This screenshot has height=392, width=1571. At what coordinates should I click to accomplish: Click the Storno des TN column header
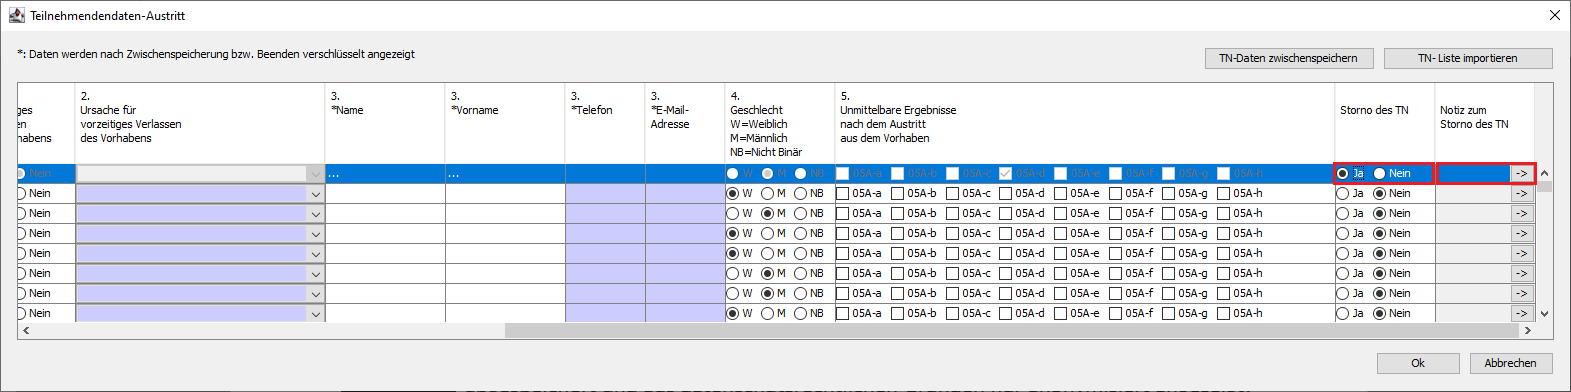click(1385, 123)
